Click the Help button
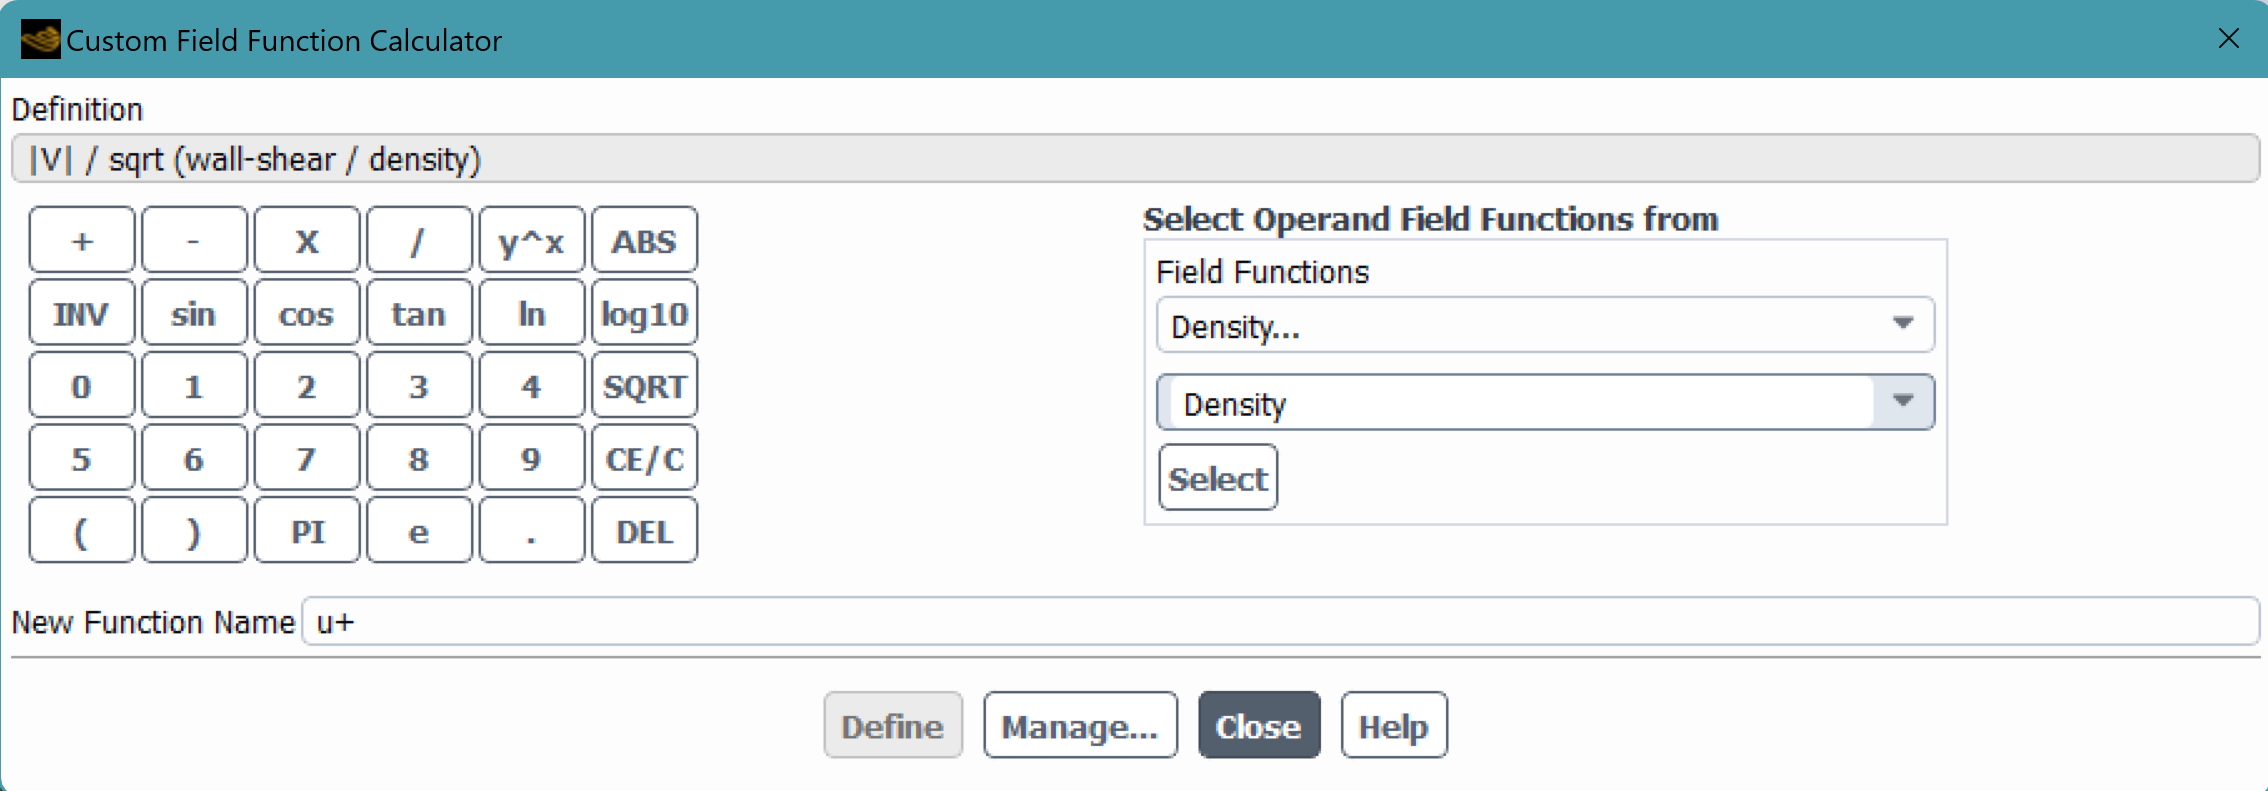The image size is (2268, 791). click(1392, 725)
